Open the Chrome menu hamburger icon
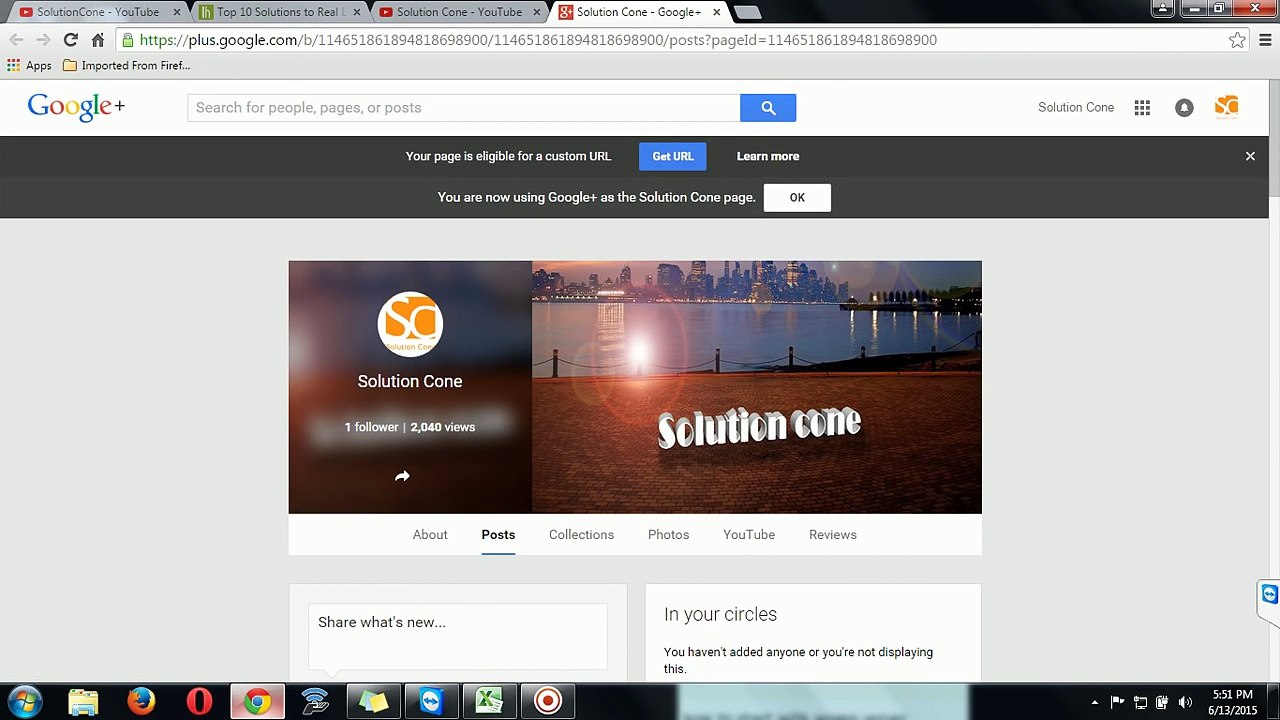 (1265, 40)
